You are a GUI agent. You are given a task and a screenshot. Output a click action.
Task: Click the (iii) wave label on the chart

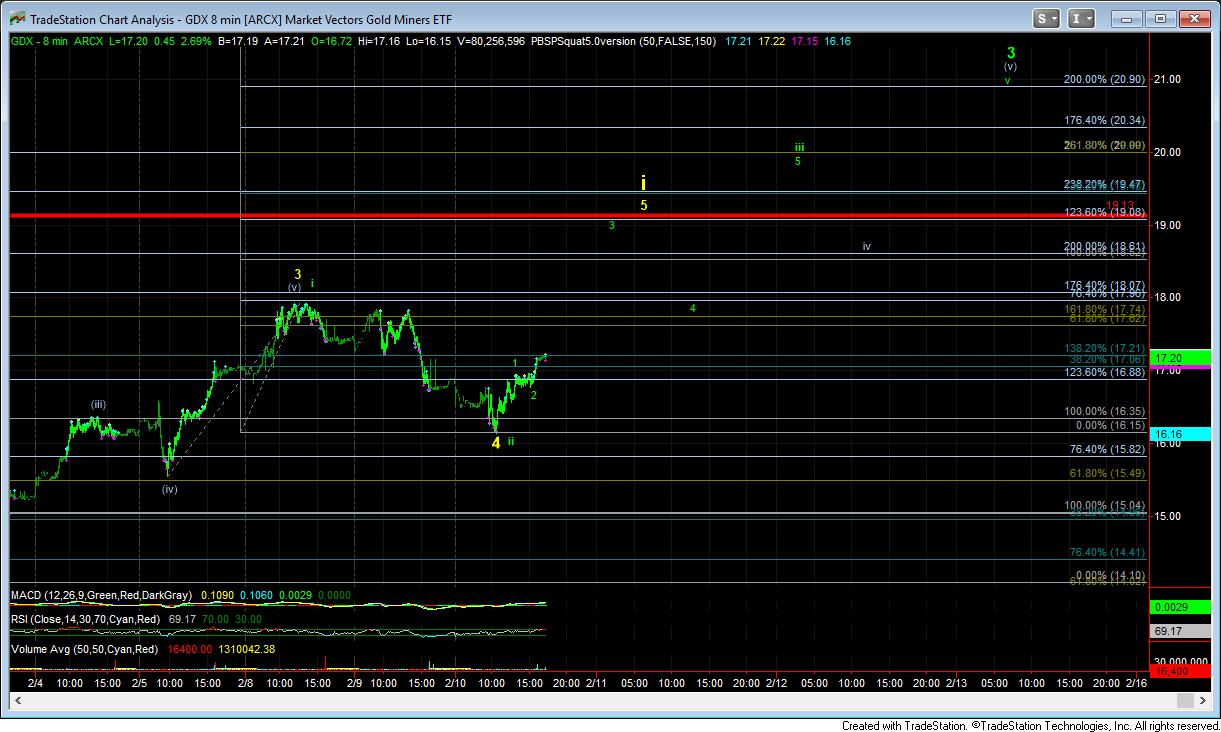click(98, 404)
